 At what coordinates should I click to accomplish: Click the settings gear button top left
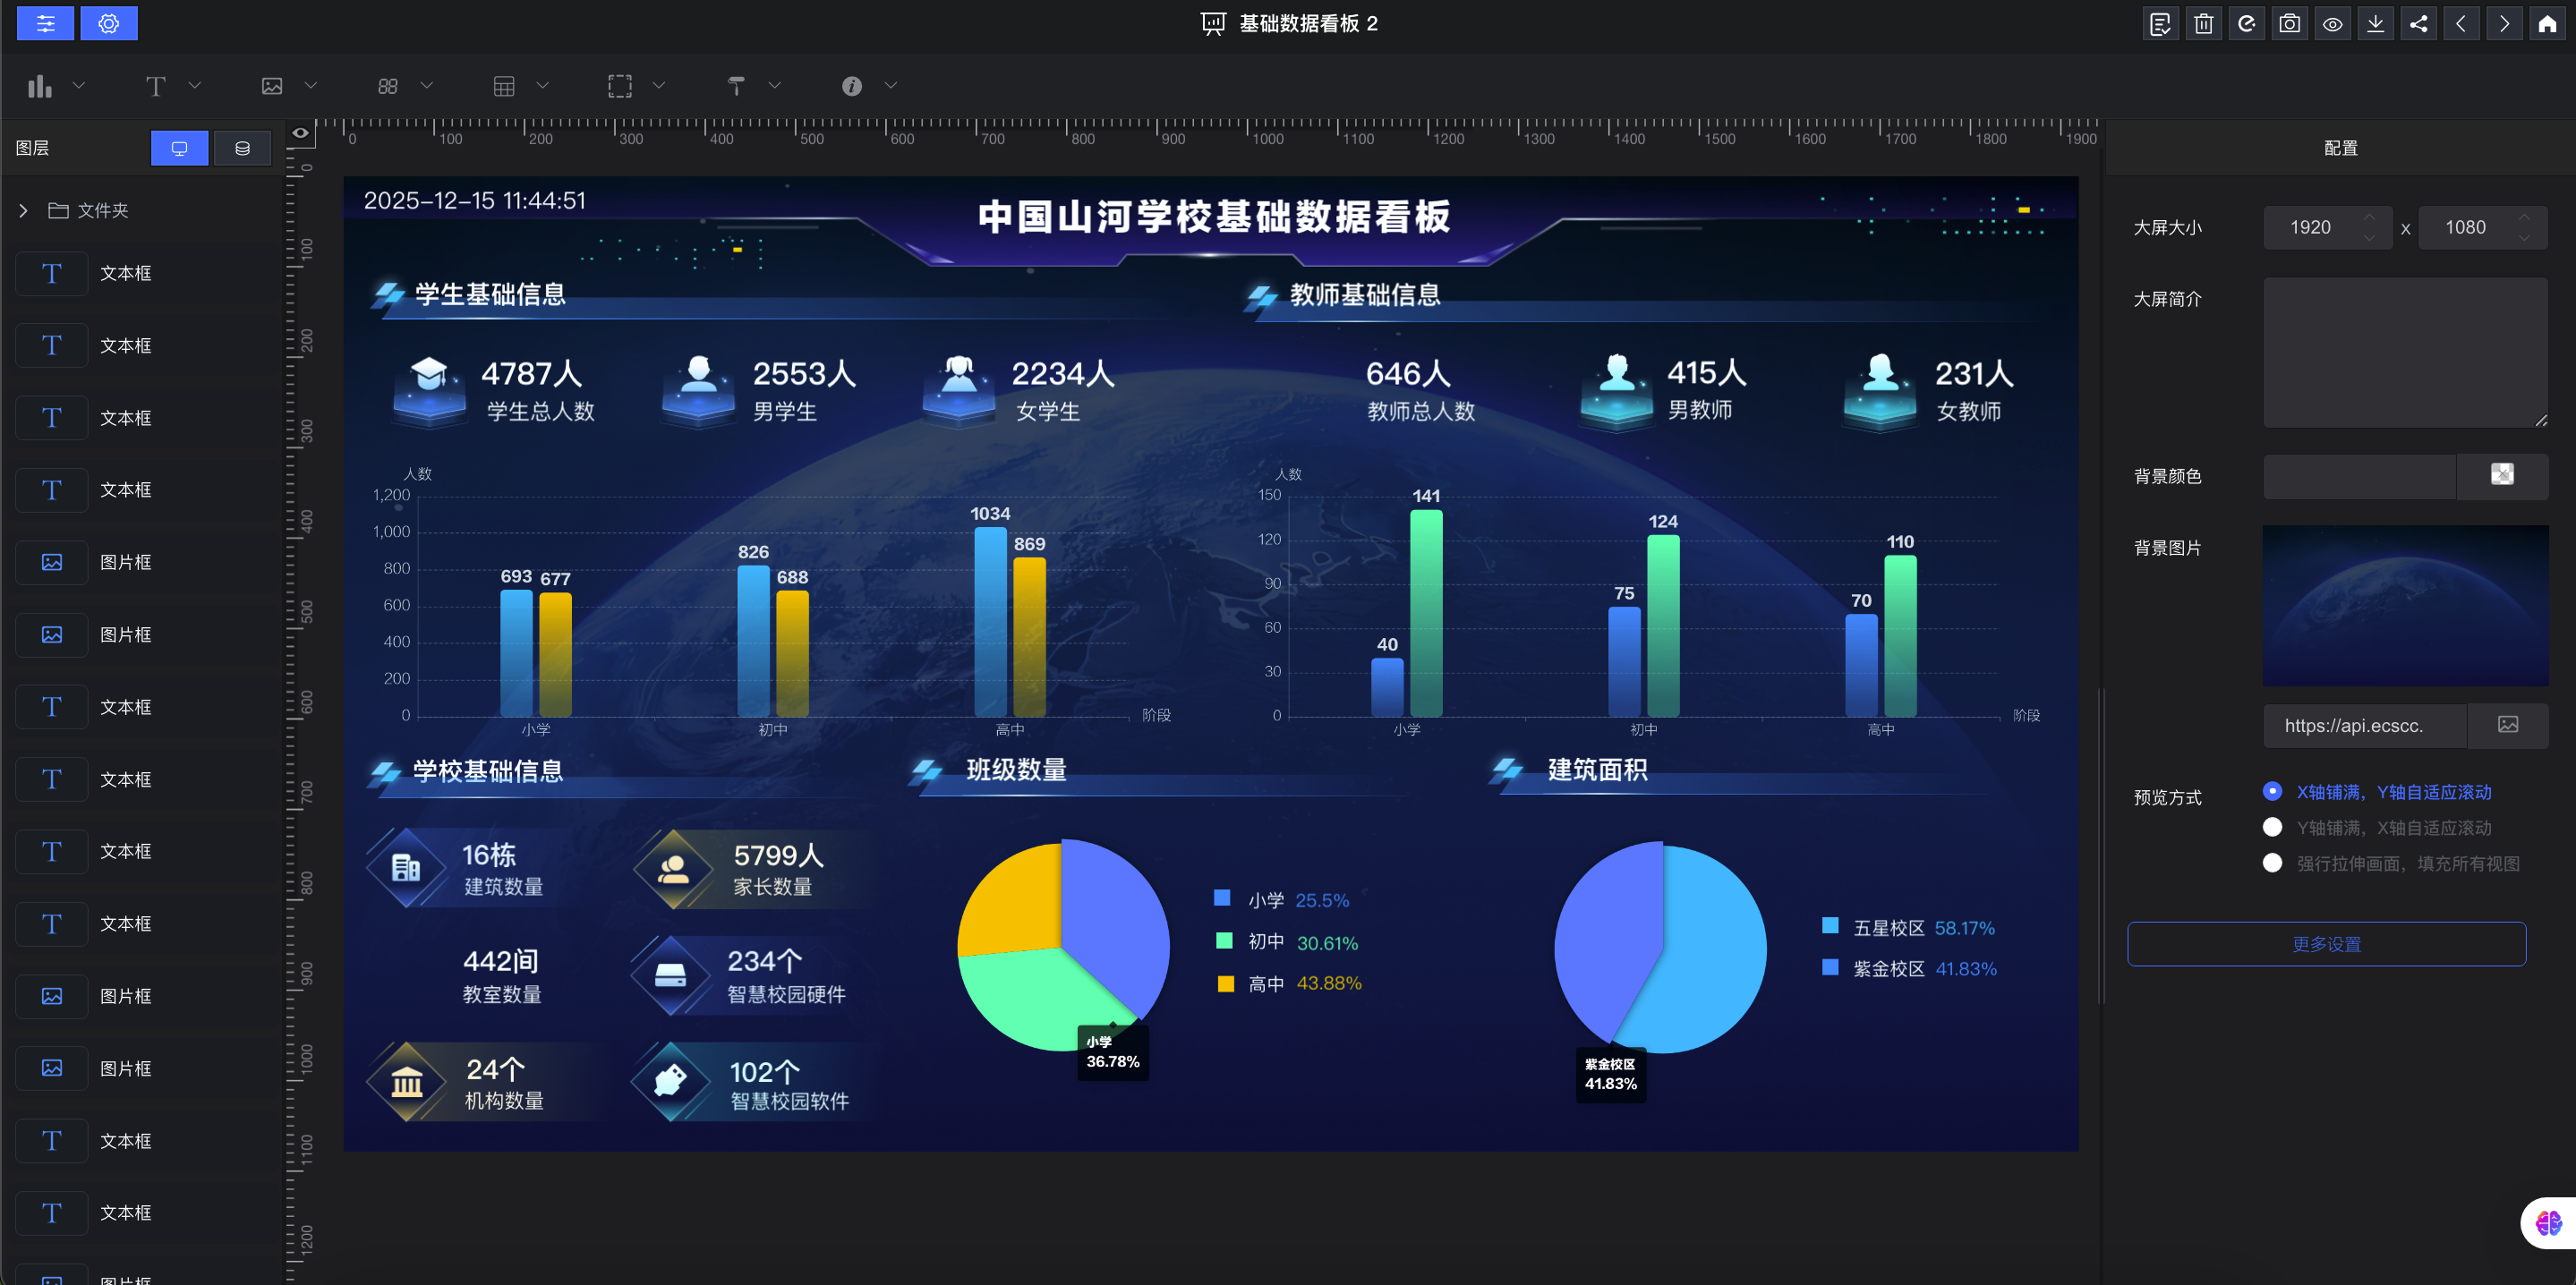coord(109,24)
